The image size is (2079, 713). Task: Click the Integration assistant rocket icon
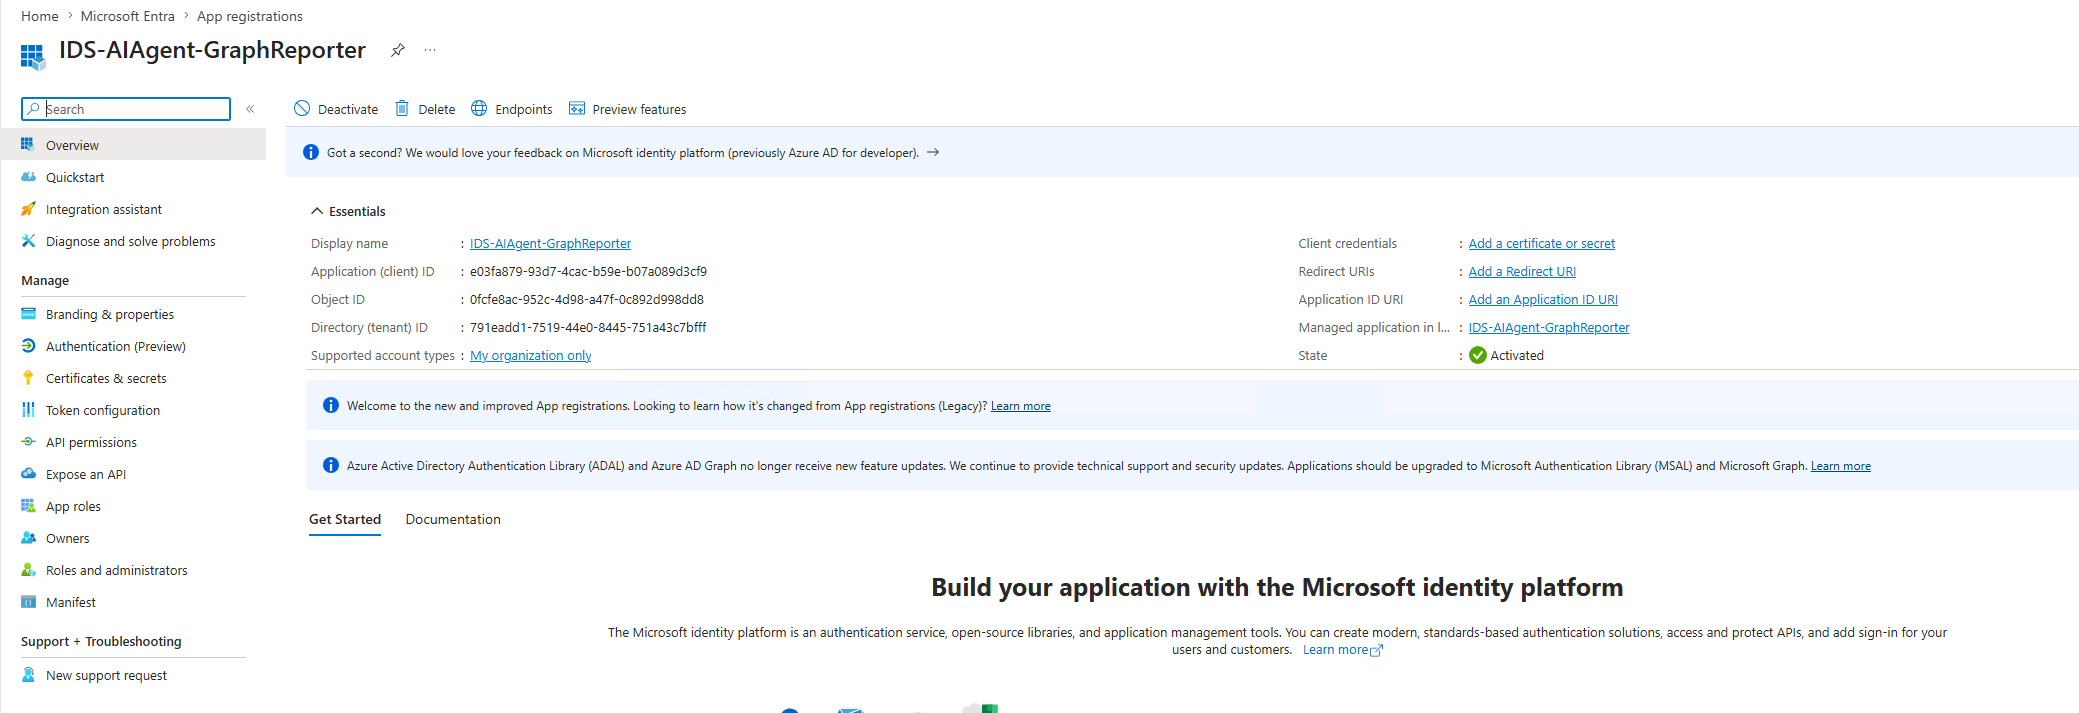coord(28,208)
